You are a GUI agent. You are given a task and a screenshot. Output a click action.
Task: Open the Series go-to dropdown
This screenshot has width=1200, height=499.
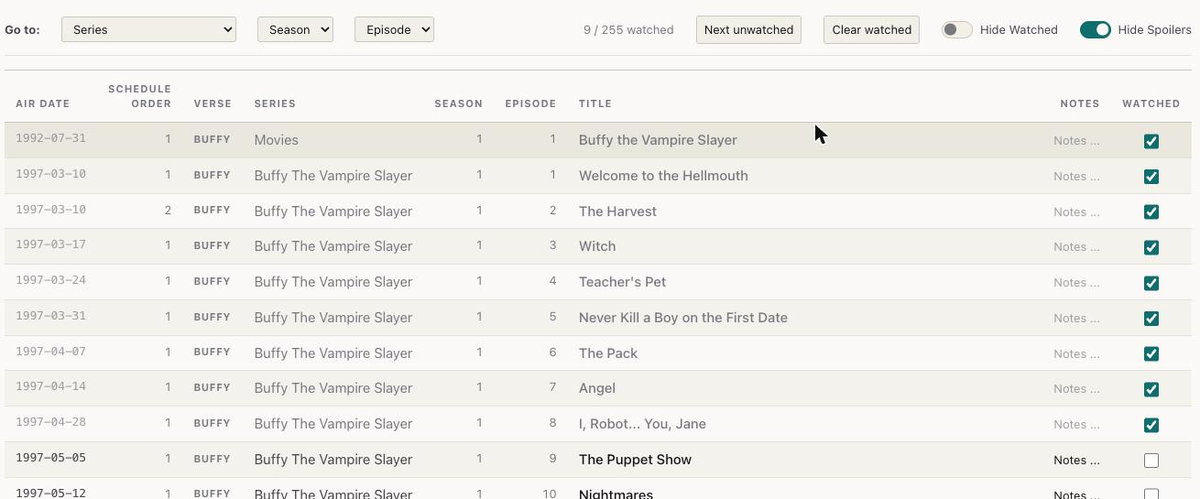pos(149,30)
